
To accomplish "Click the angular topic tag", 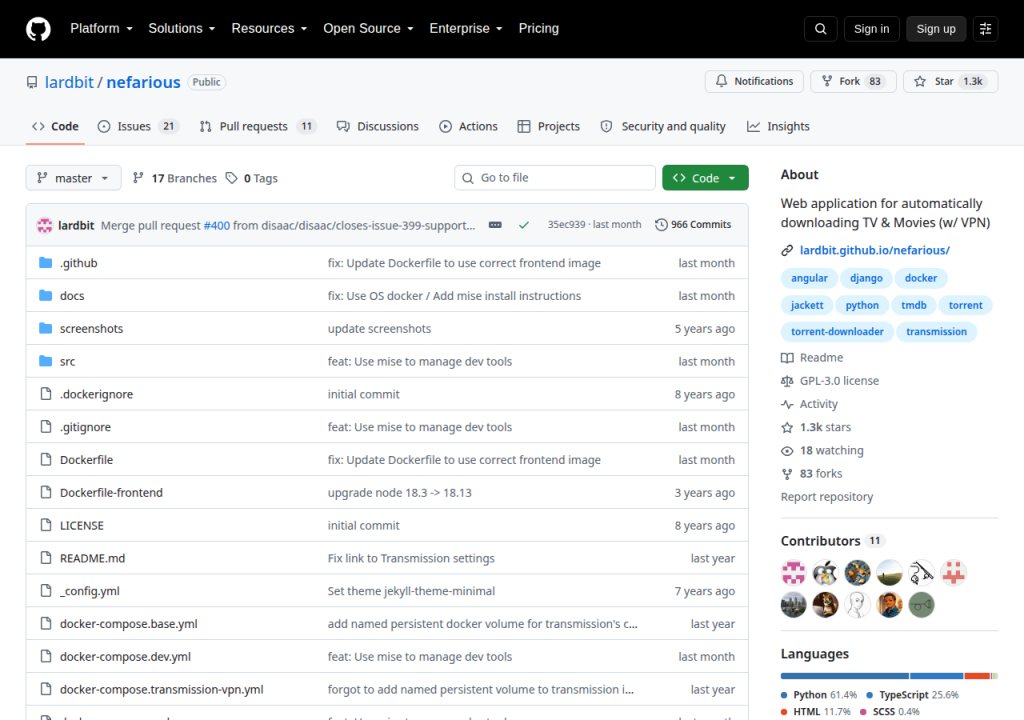I will coord(809,278).
